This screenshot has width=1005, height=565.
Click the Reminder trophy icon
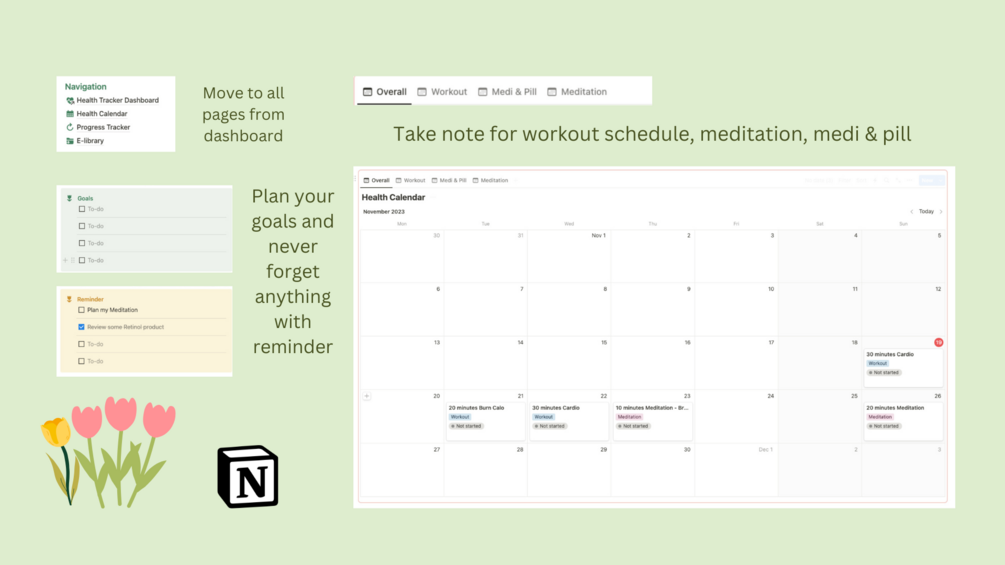tap(69, 299)
